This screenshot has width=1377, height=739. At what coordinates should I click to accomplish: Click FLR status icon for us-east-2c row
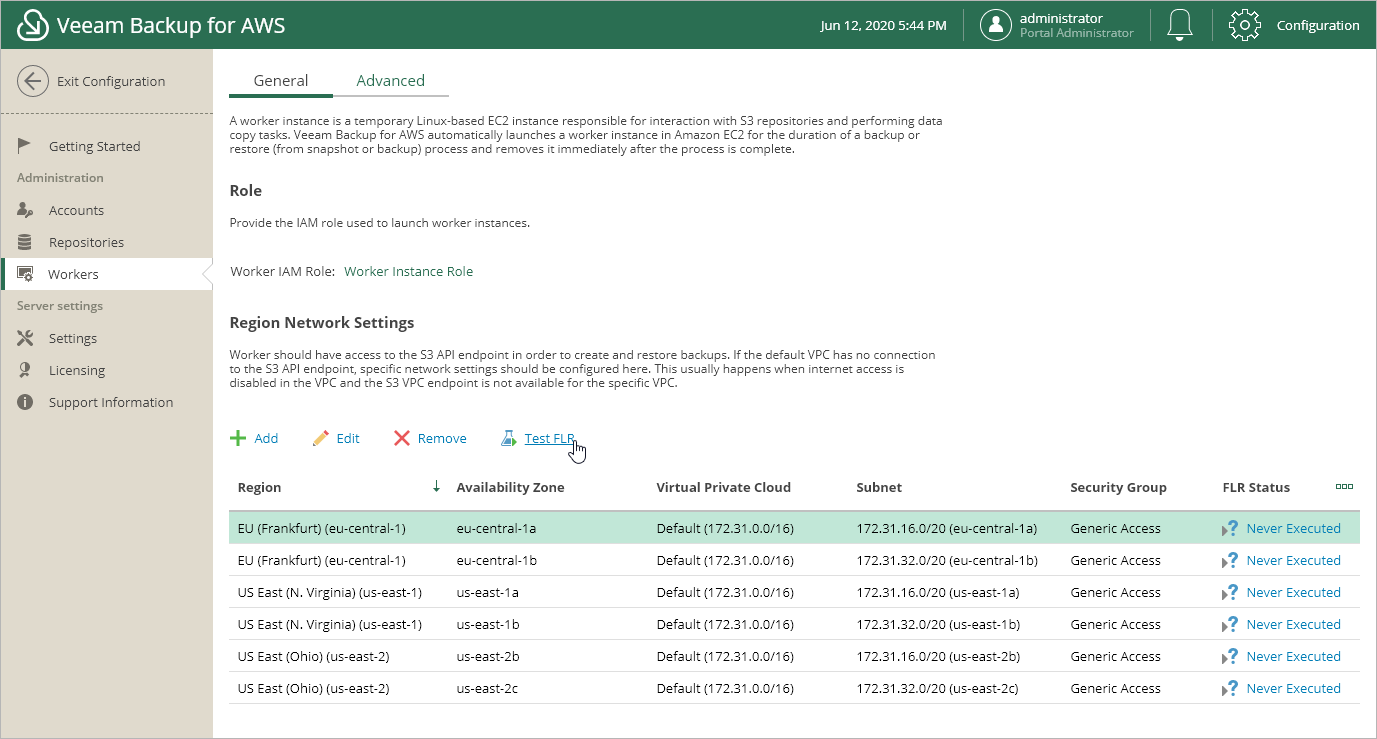[1231, 688]
